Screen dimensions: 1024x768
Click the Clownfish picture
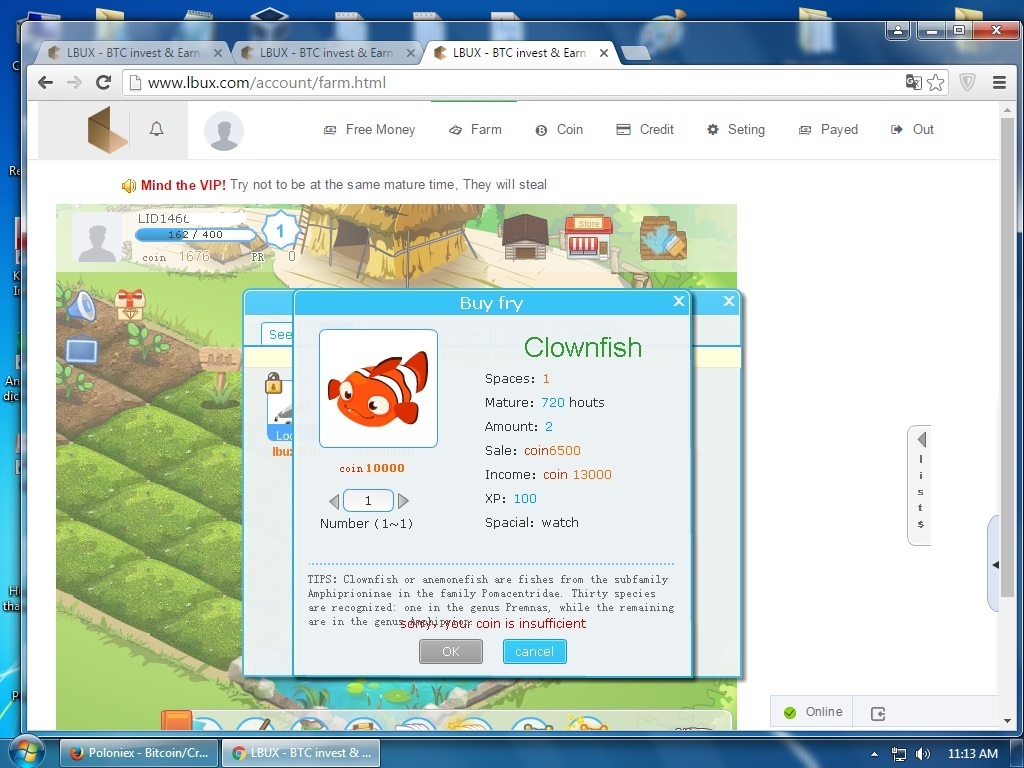(x=378, y=389)
